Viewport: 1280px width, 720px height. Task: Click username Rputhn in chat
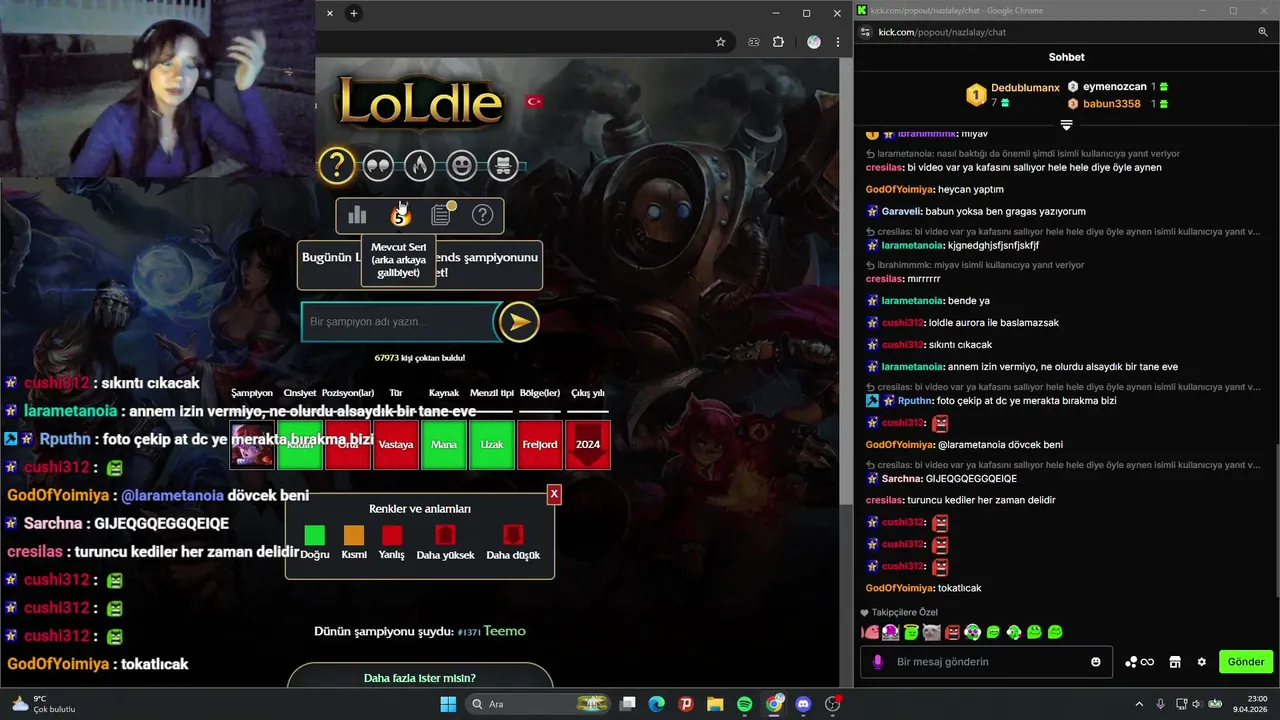(x=914, y=400)
